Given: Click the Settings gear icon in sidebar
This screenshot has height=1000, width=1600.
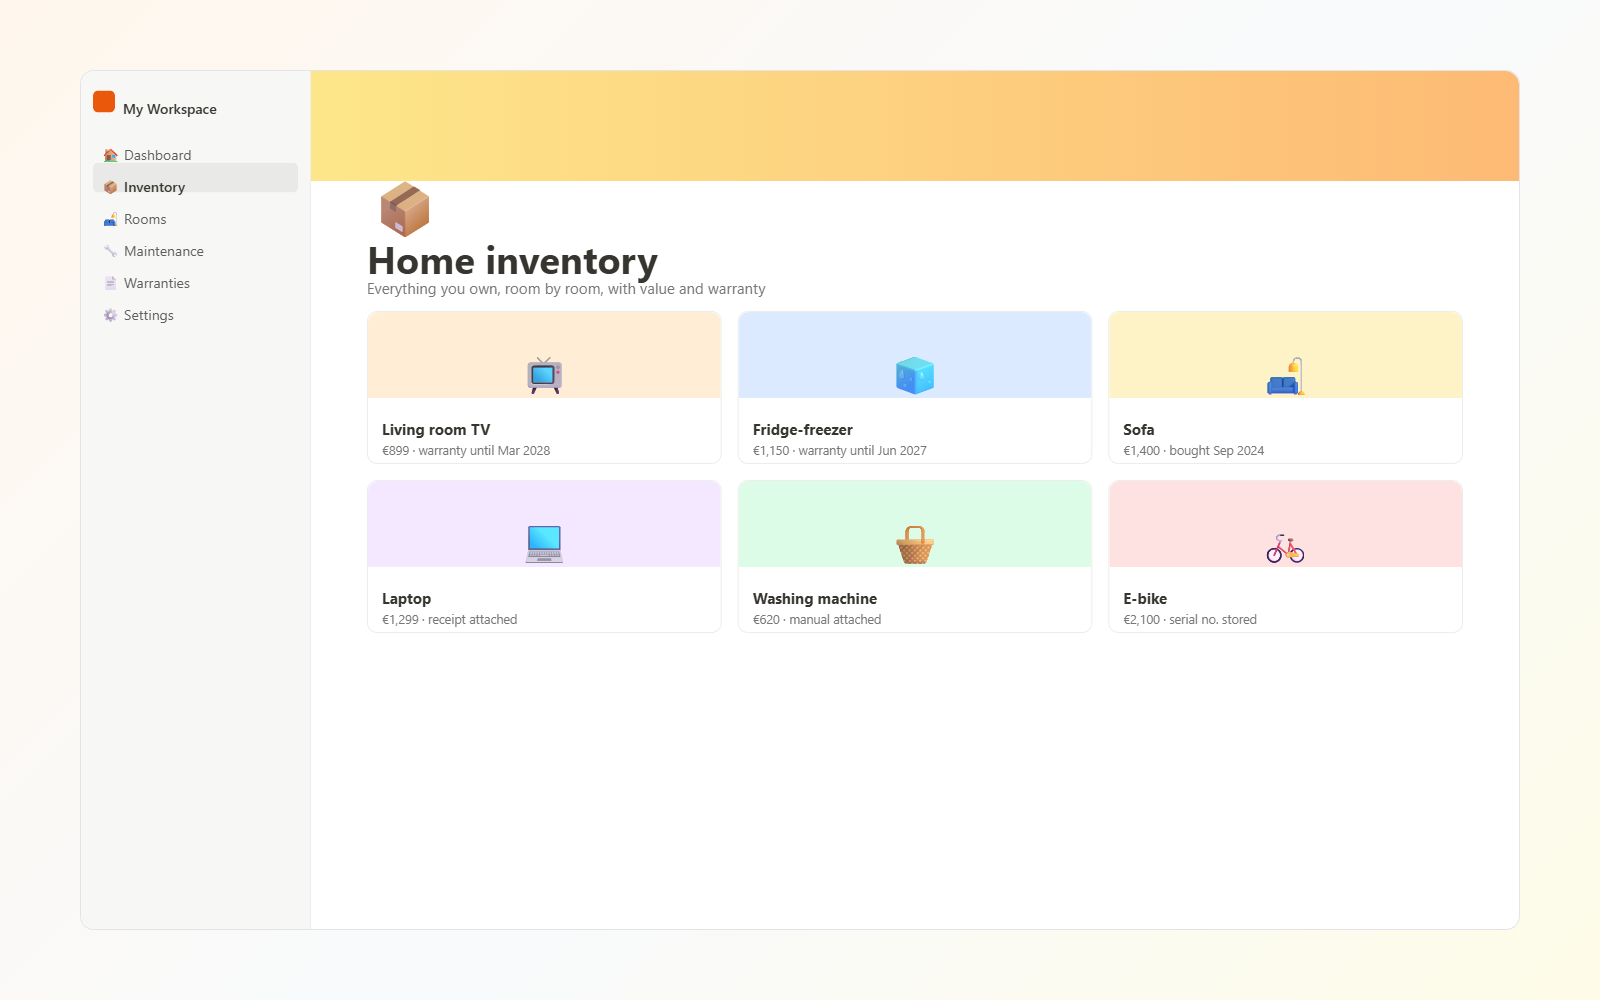Looking at the screenshot, I should 110,315.
